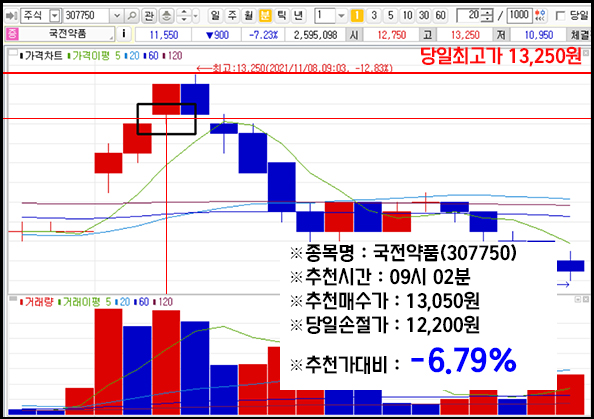This screenshot has width=594, height=419.
Task: Switch to the 년 yearly chart
Action: (x=299, y=16)
